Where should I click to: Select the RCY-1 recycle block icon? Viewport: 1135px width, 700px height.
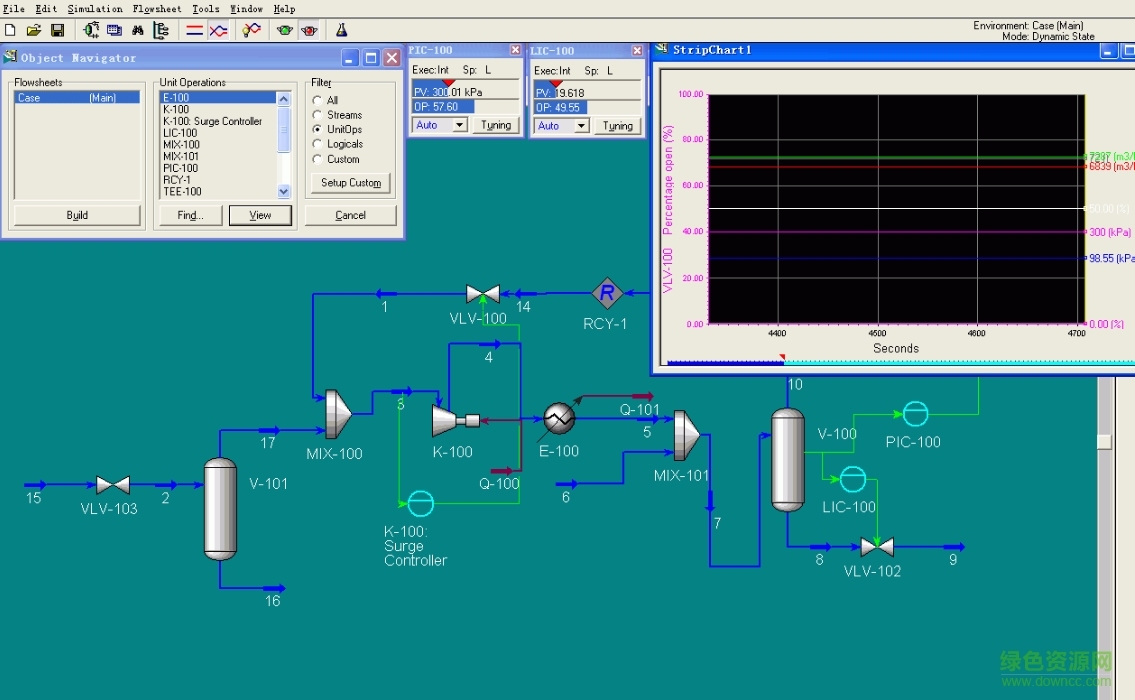click(606, 294)
